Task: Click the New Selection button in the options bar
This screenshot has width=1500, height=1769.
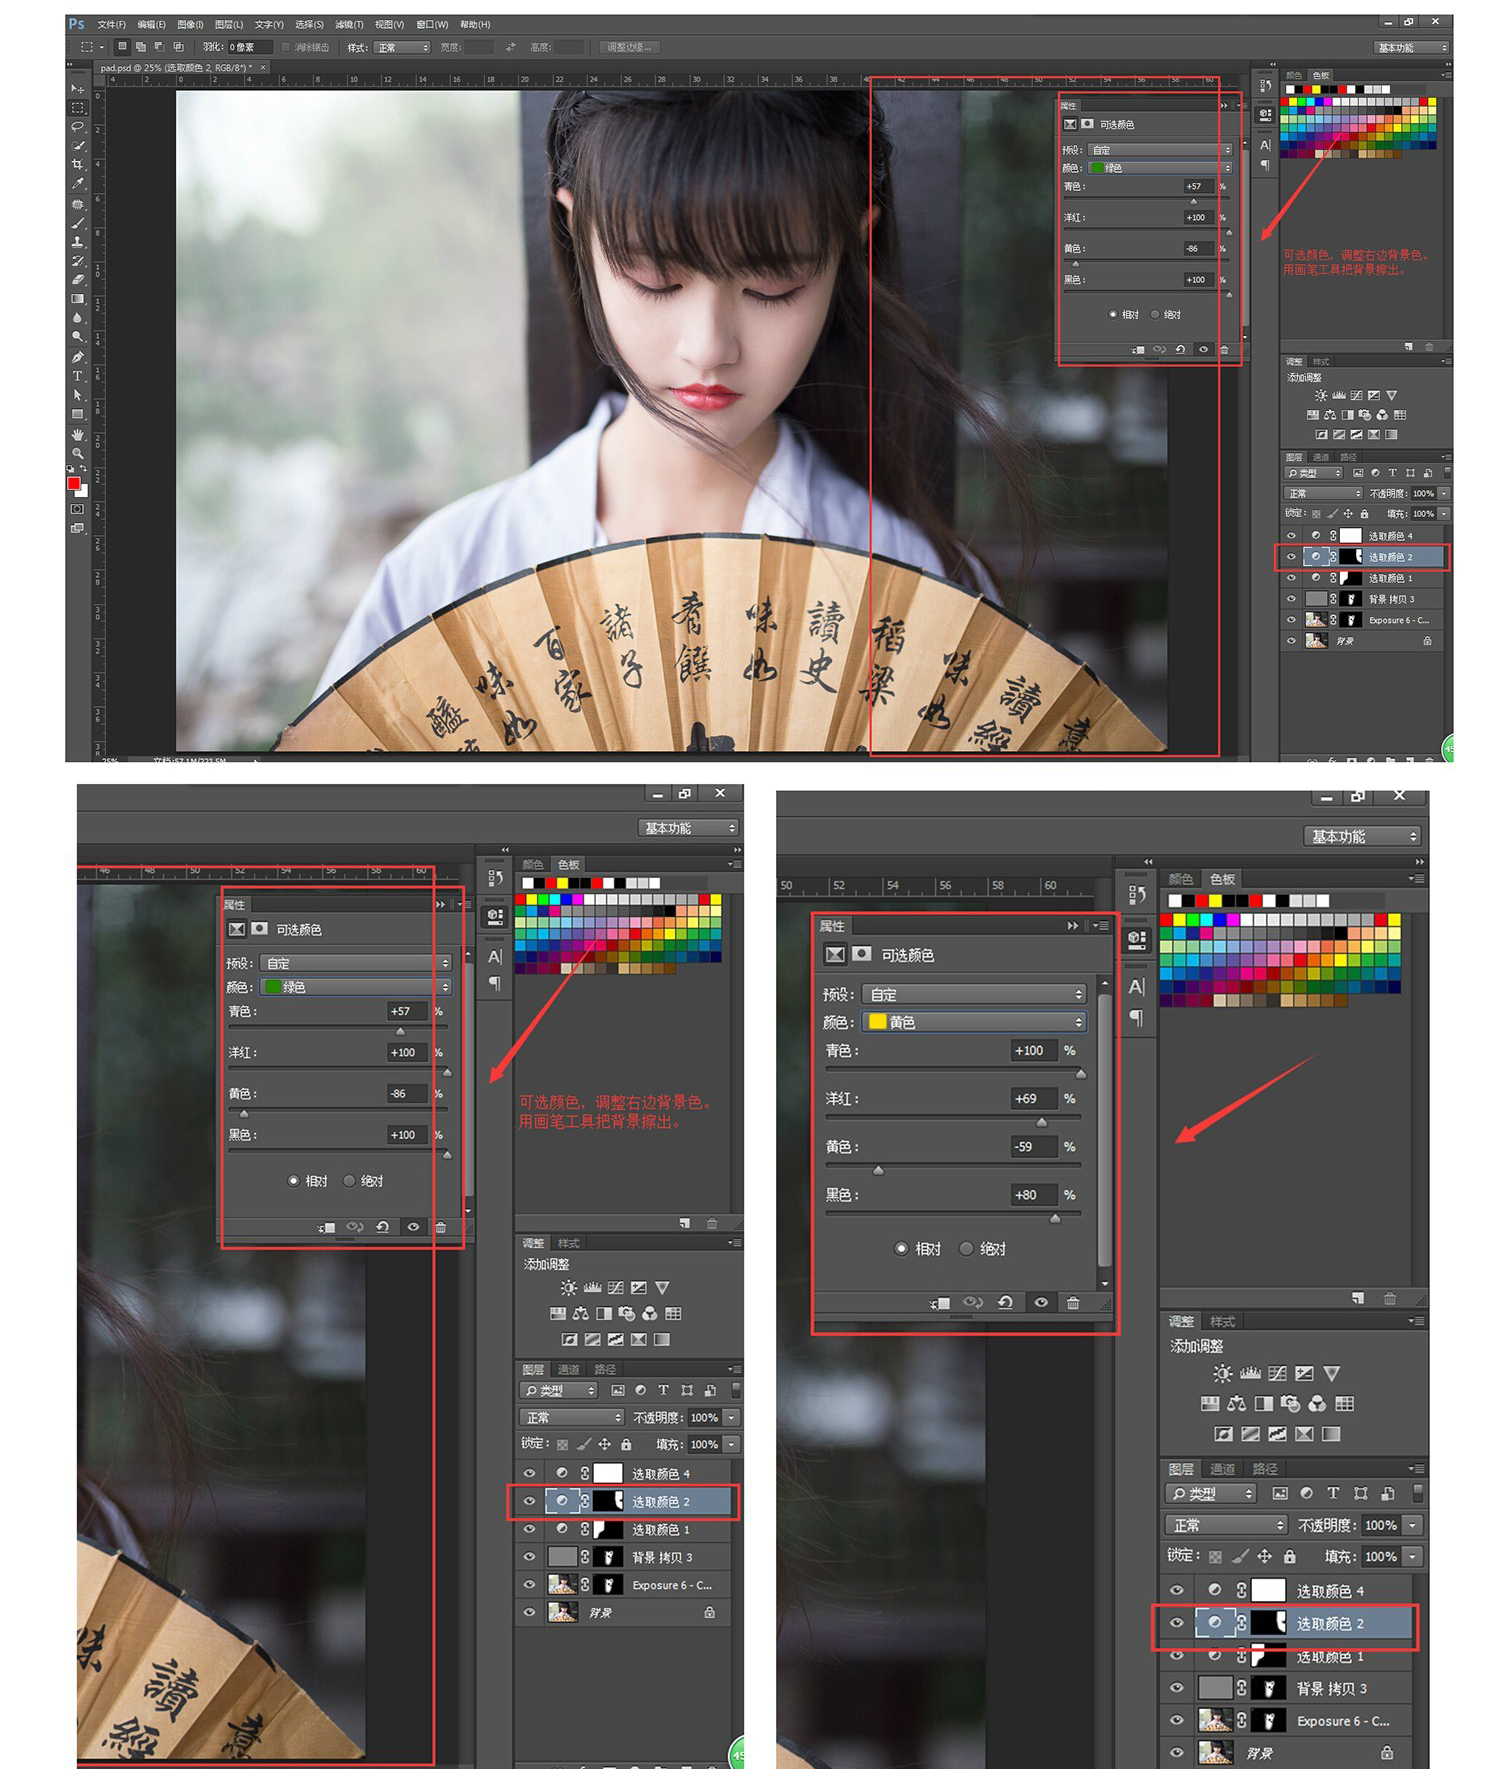Action: pyautogui.click(x=122, y=46)
